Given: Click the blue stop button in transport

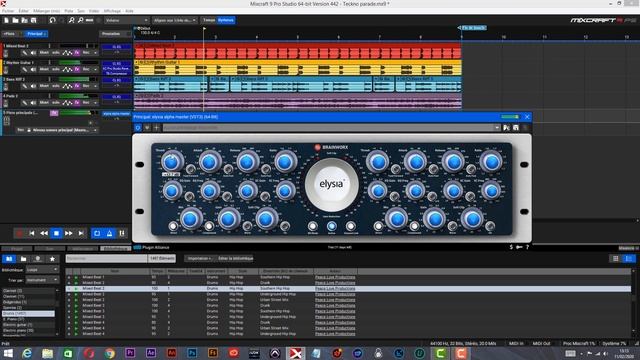Looking at the screenshot, I should [x=56, y=233].
